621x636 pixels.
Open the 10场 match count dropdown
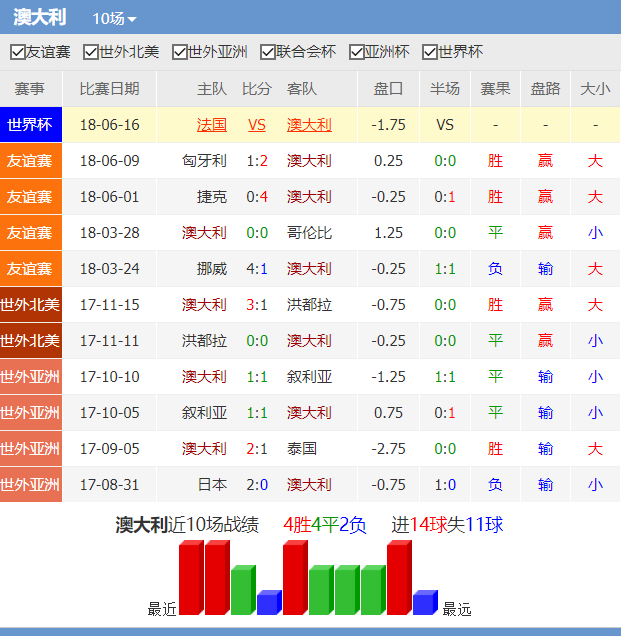tap(114, 19)
